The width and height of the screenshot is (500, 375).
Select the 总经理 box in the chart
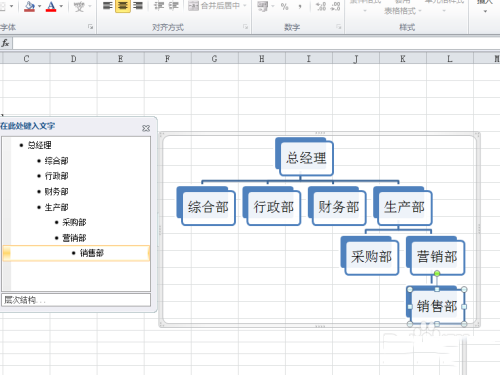click(x=306, y=158)
